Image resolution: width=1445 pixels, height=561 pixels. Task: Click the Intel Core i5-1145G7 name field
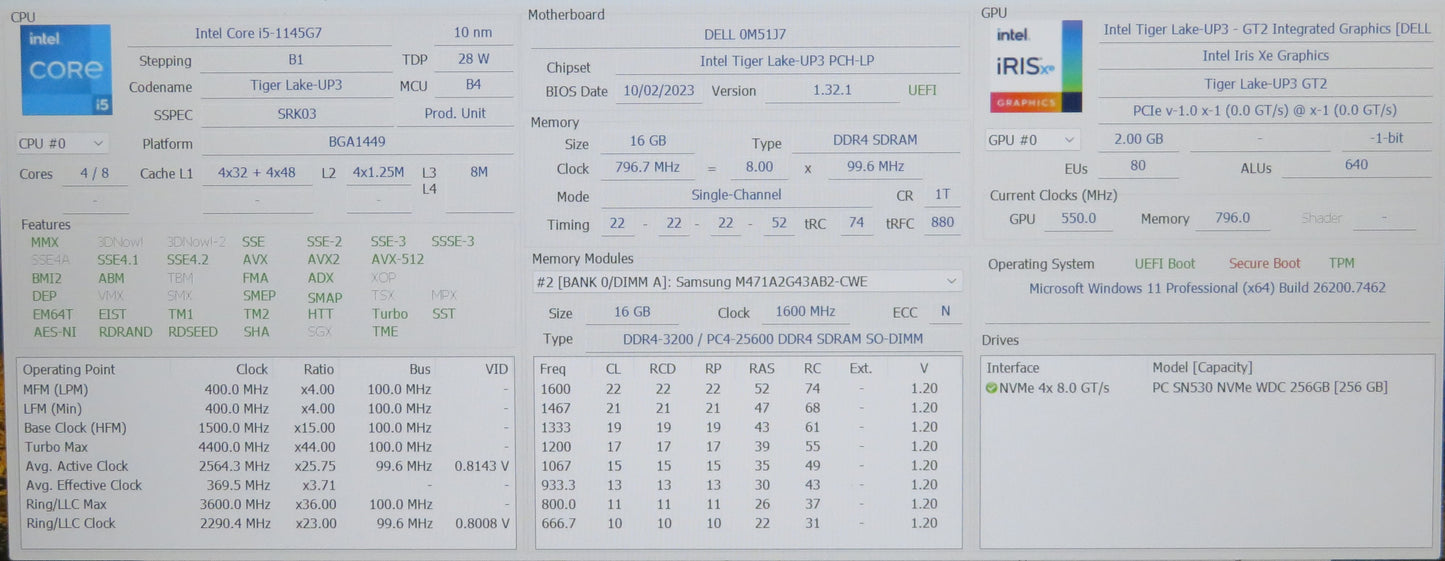coord(258,33)
